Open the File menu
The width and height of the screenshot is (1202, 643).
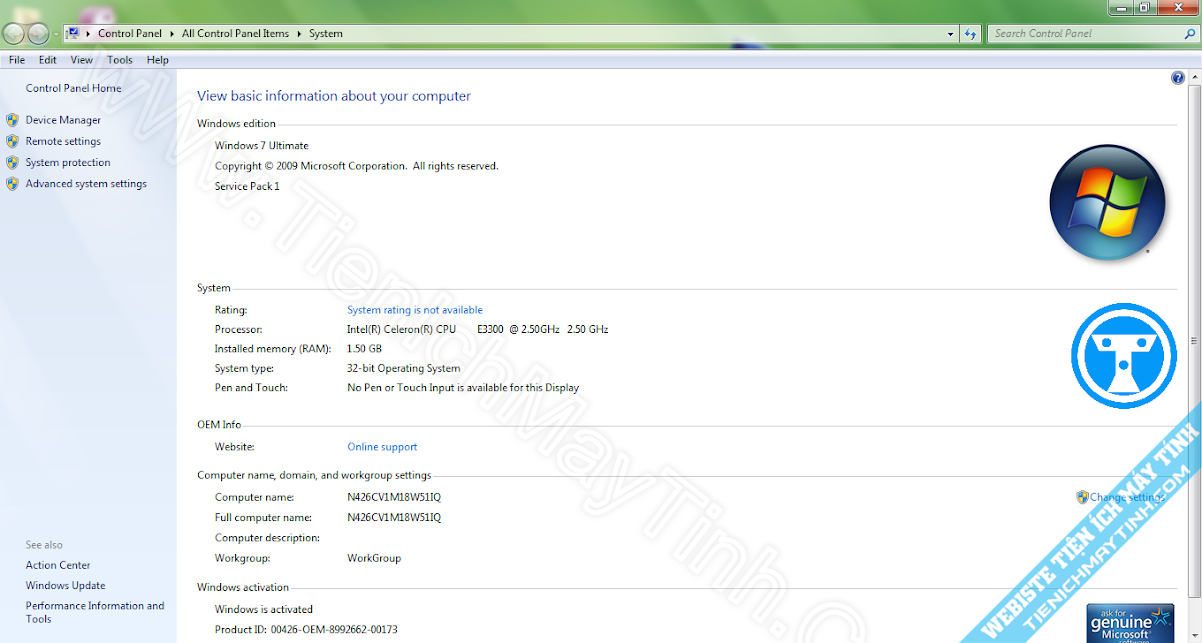click(x=17, y=60)
